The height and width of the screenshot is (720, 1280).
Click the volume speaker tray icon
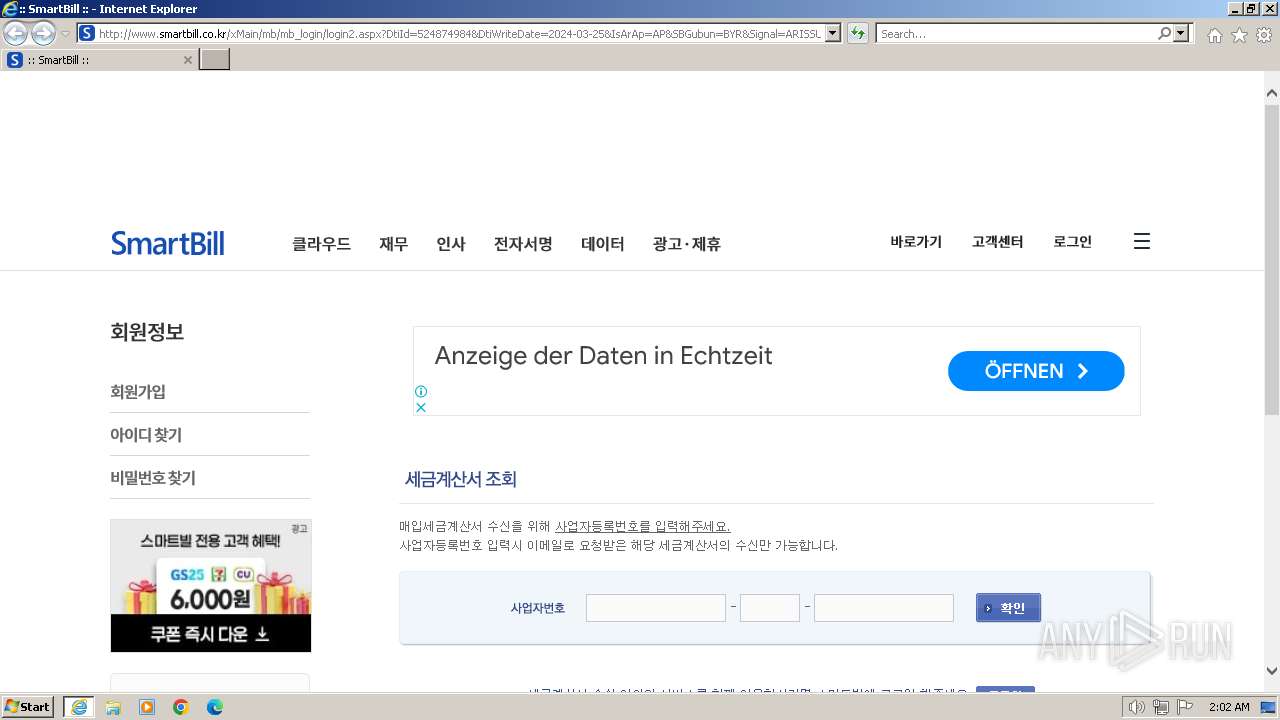(1136, 707)
